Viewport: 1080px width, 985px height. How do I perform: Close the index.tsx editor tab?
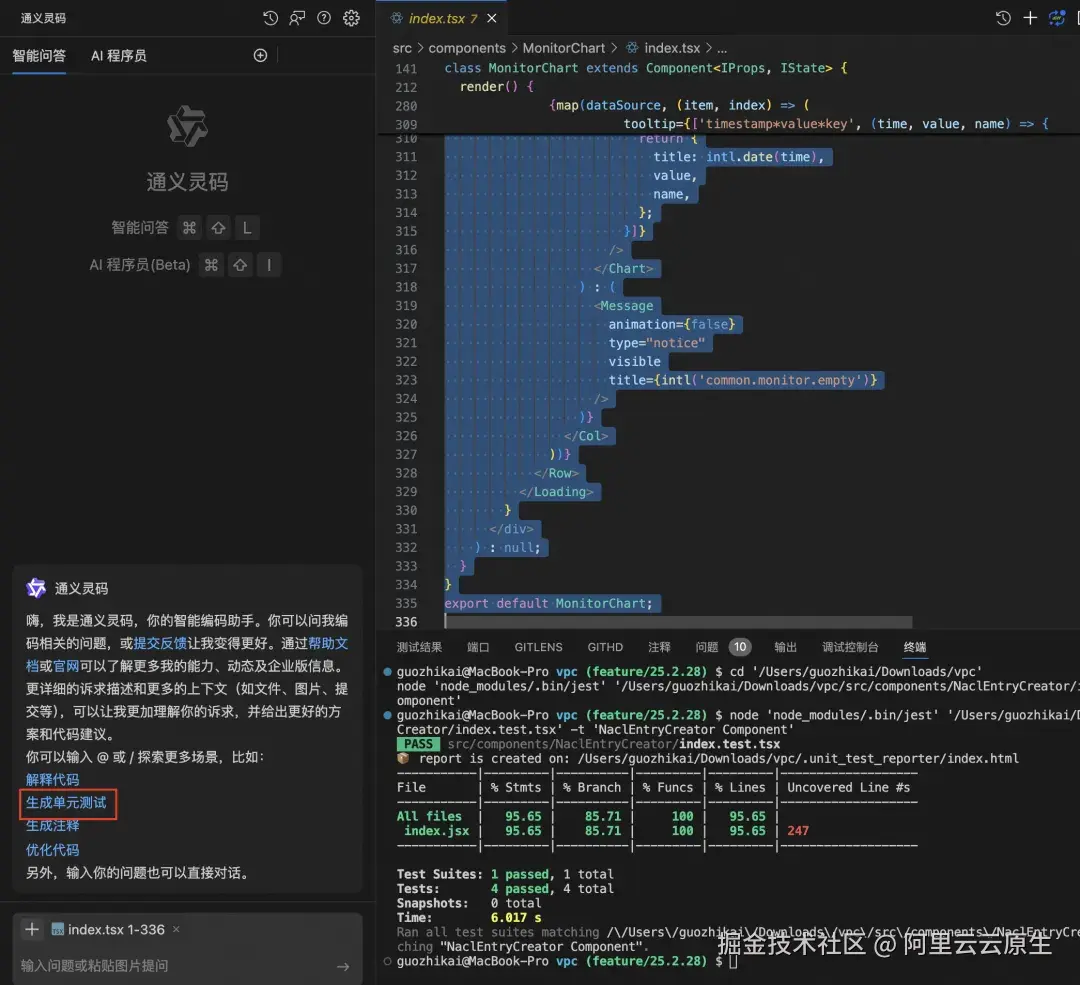tap(492, 19)
